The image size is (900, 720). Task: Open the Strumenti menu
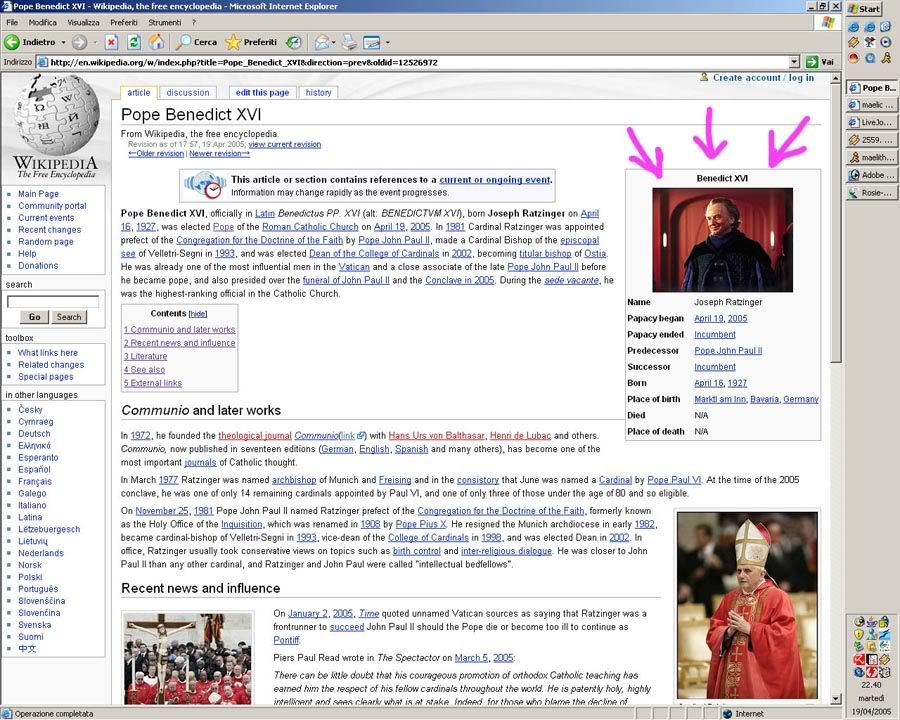tap(165, 22)
